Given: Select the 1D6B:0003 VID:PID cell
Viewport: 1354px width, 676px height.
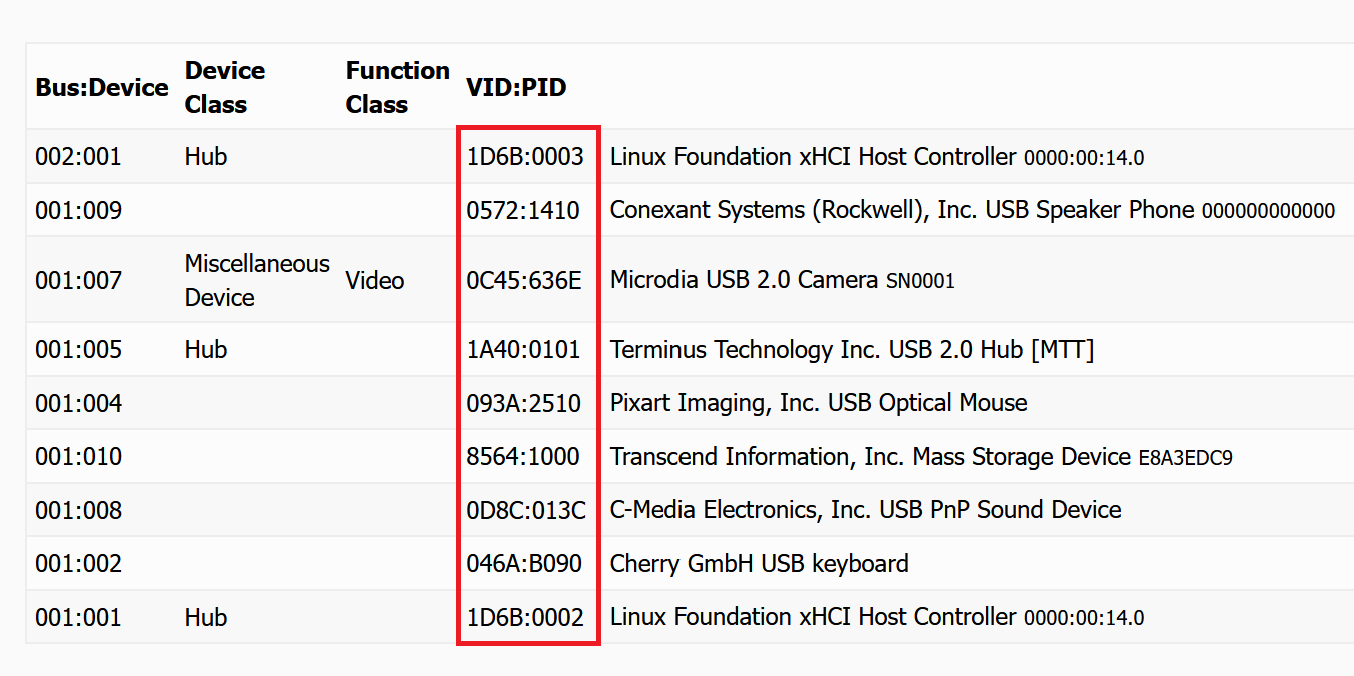Looking at the screenshot, I should [525, 157].
